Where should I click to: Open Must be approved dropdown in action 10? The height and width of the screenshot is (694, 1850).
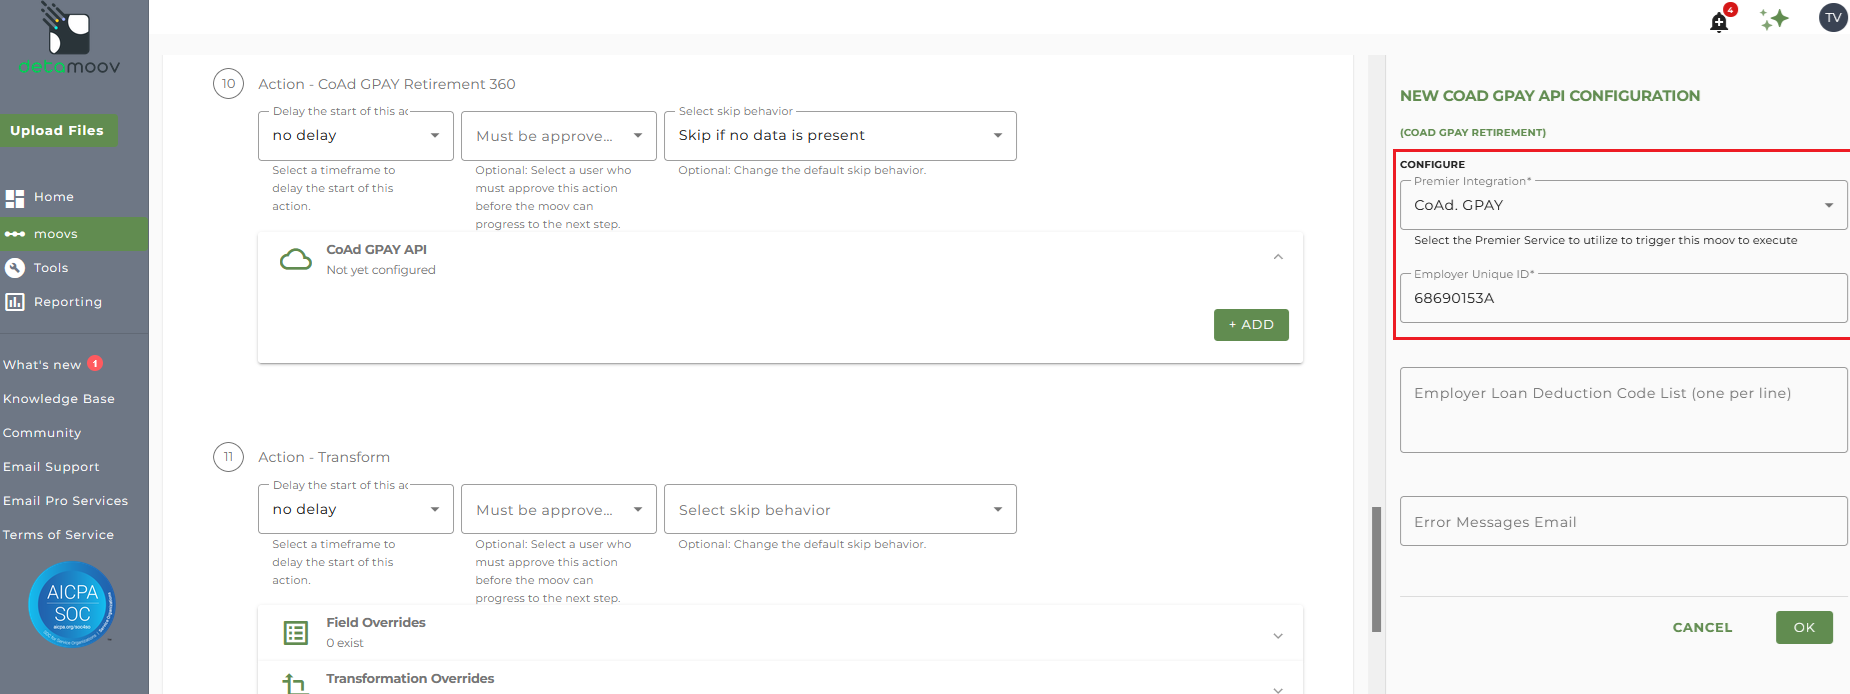click(559, 136)
